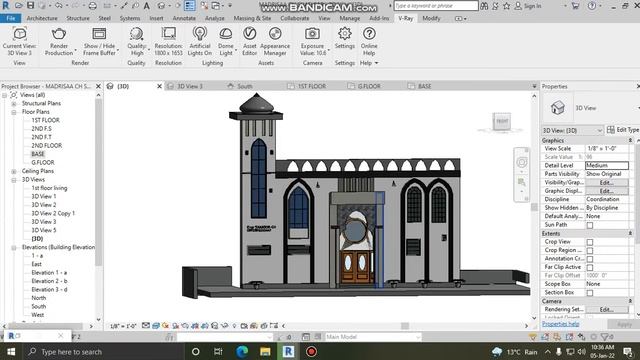The width and height of the screenshot is (640, 360).
Task: Open the Main Model design options dropdown
Action: pyautogui.click(x=373, y=337)
